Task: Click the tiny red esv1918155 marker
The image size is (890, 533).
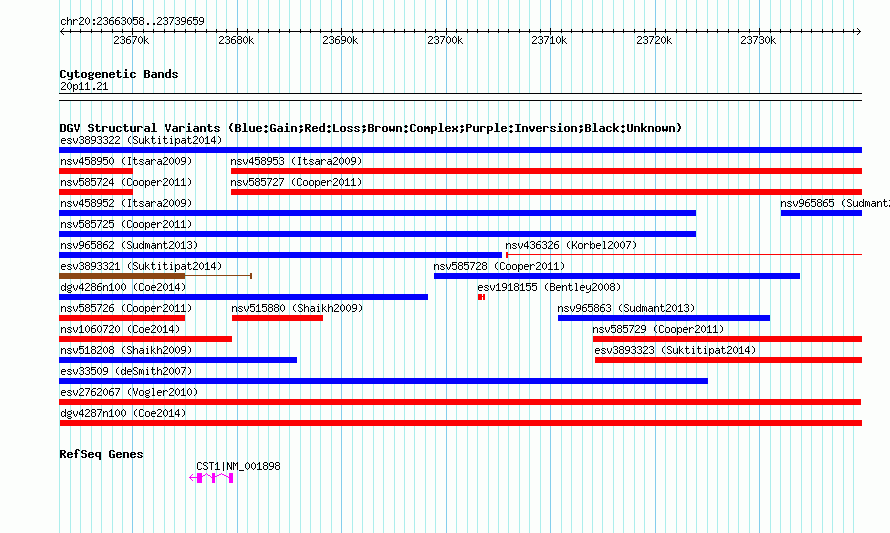Action: click(481, 297)
